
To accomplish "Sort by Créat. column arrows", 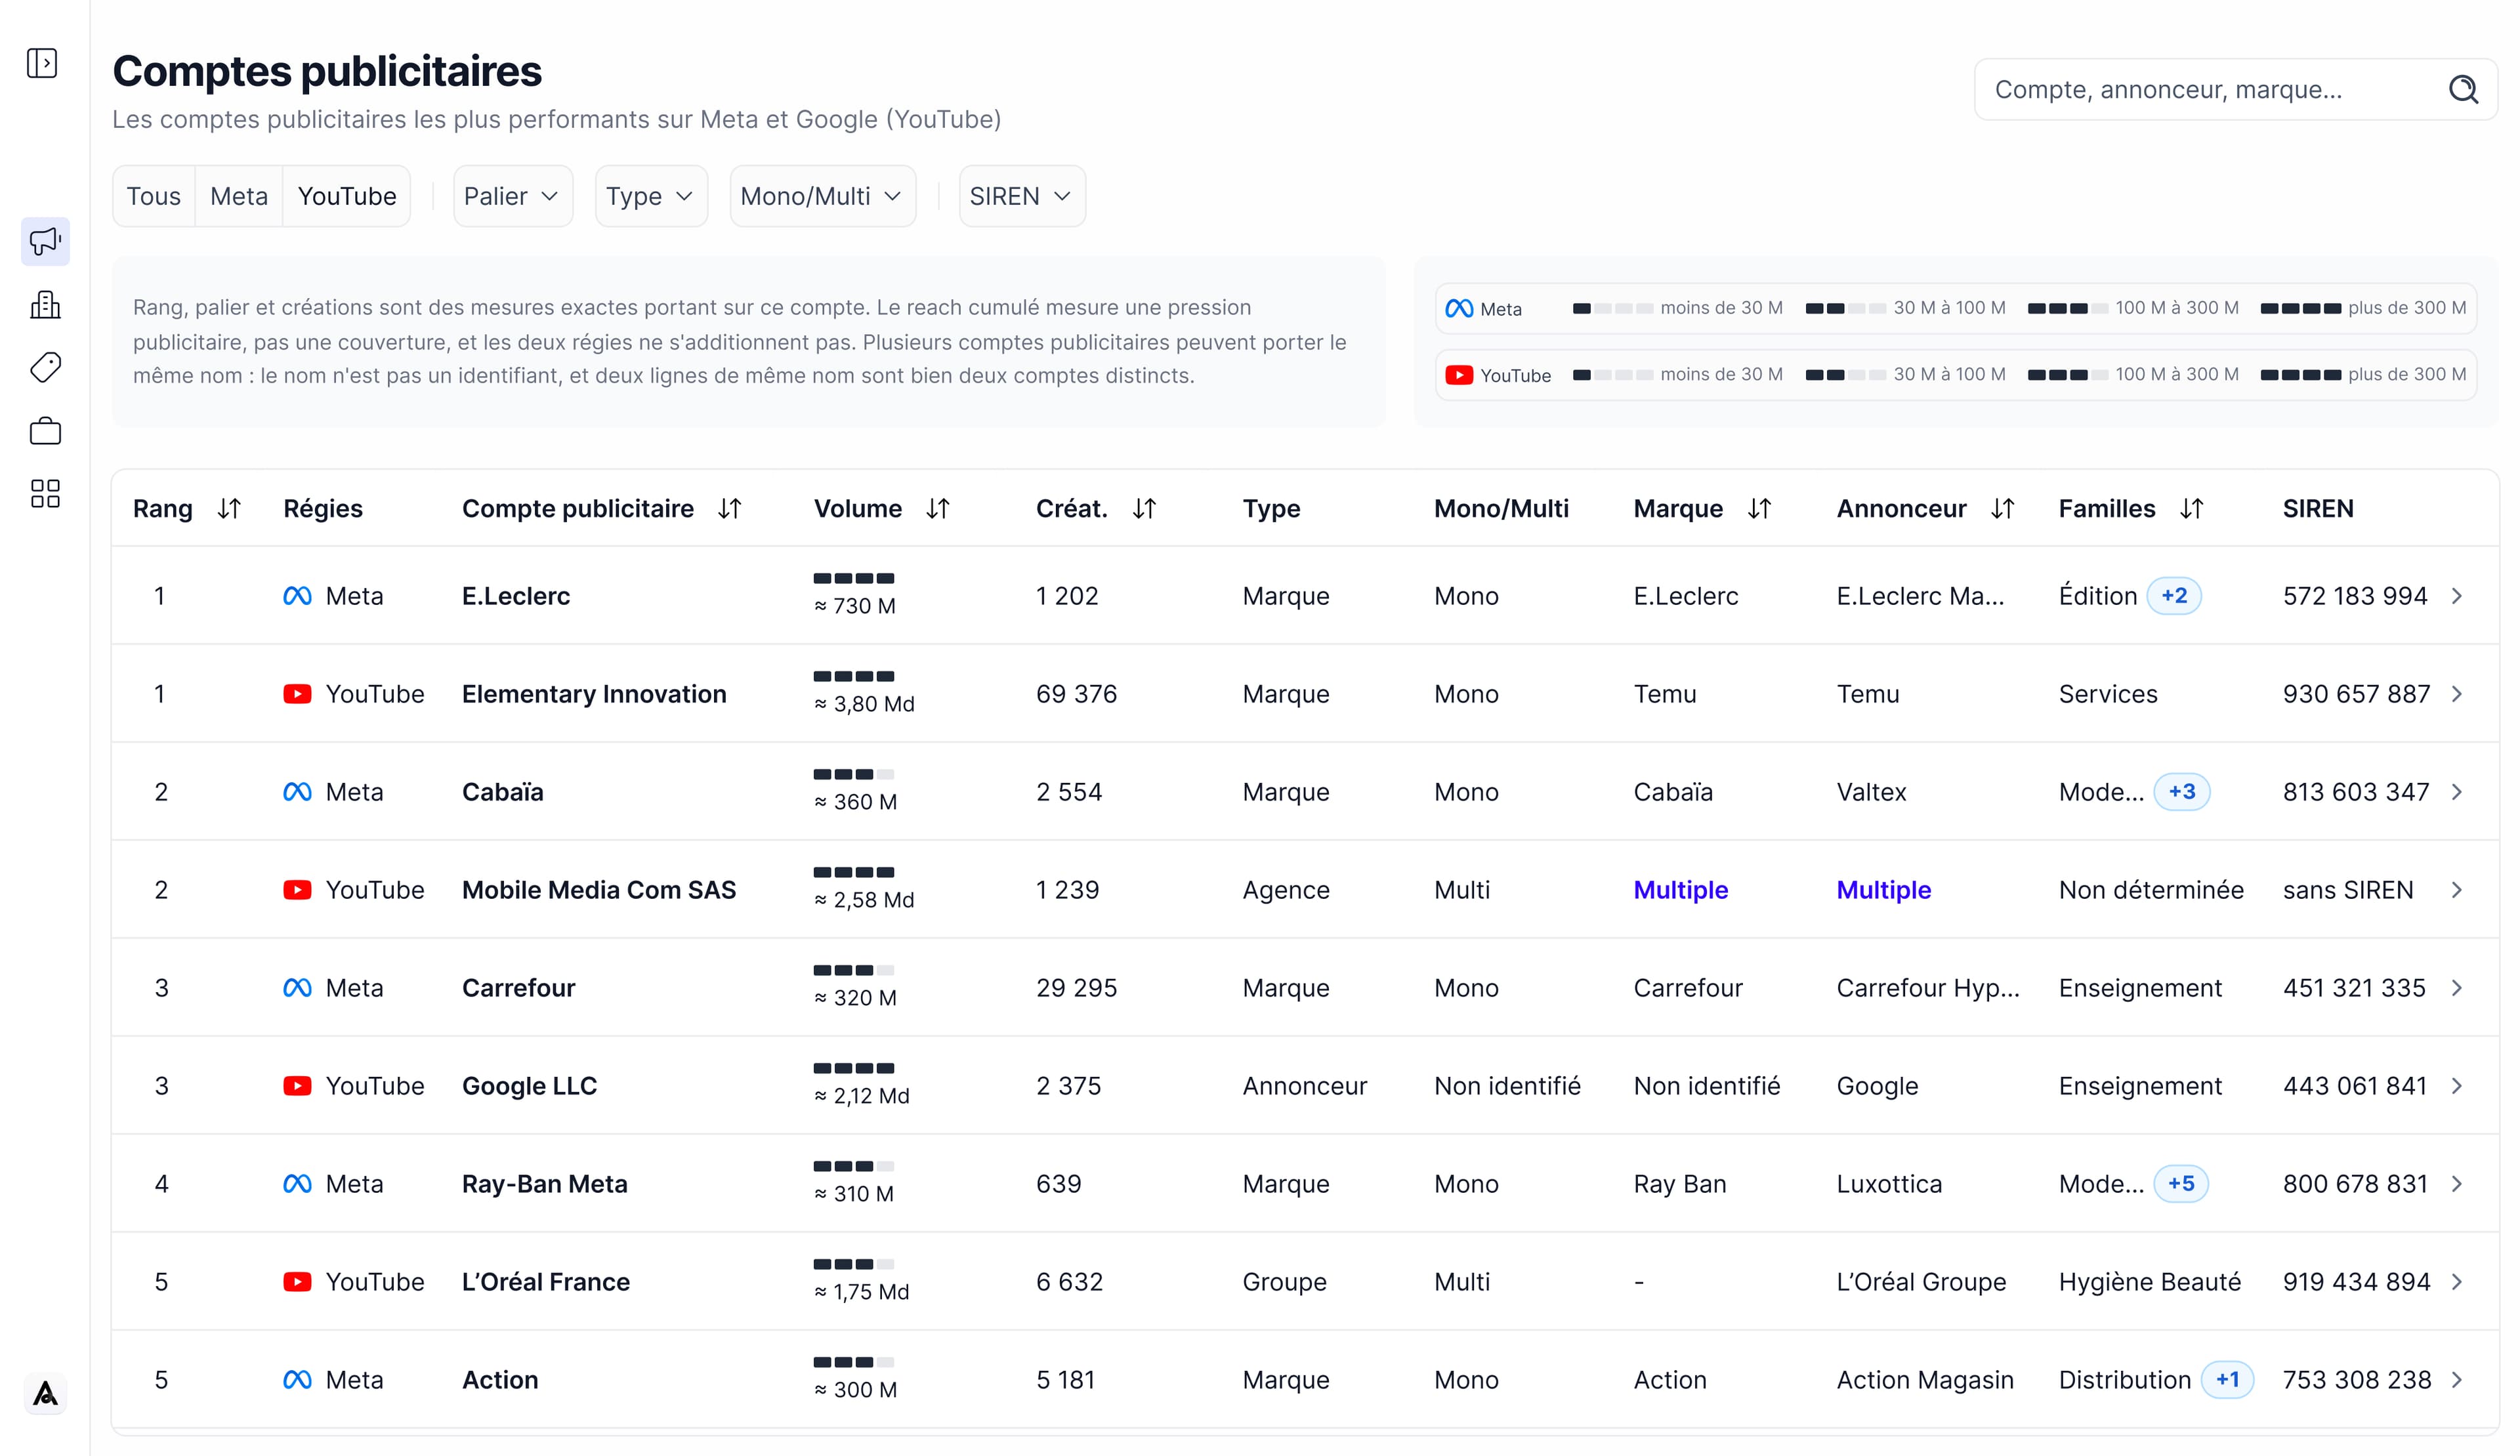I will 1145,509.
